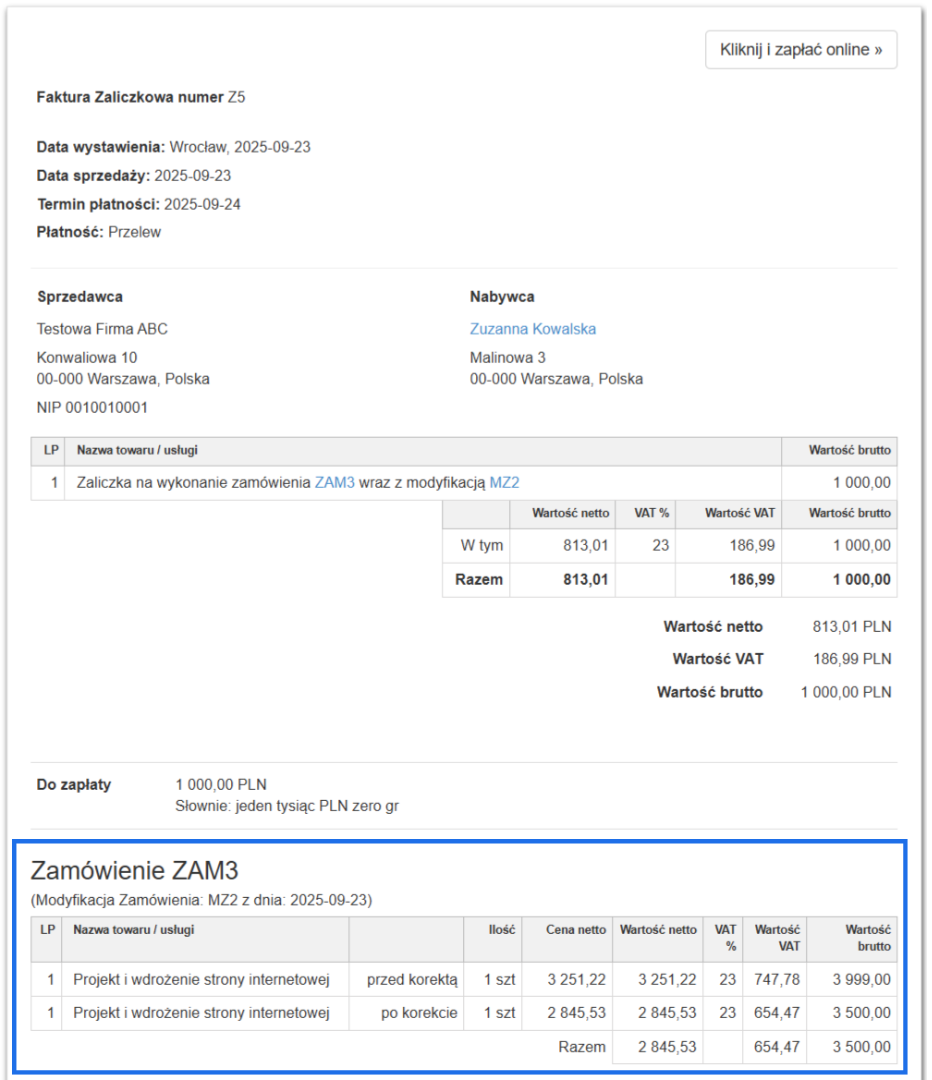The image size is (932, 1080).
Task: Click the 'Sprzedawca' section heading
Action: (x=80, y=297)
